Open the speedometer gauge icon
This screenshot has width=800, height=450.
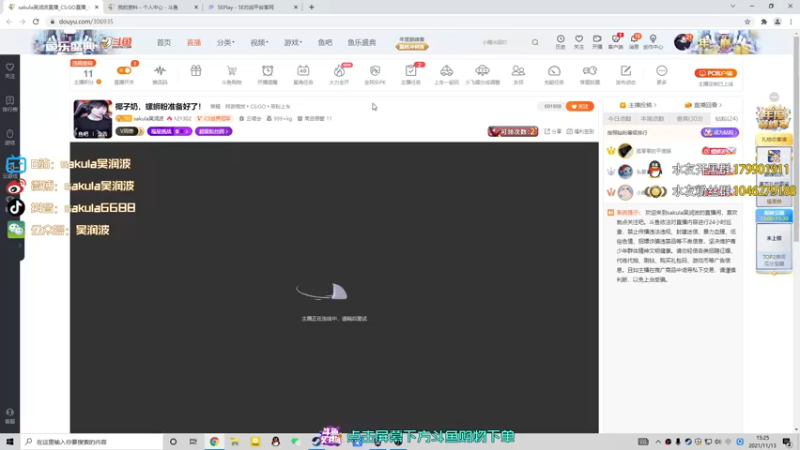(554, 71)
